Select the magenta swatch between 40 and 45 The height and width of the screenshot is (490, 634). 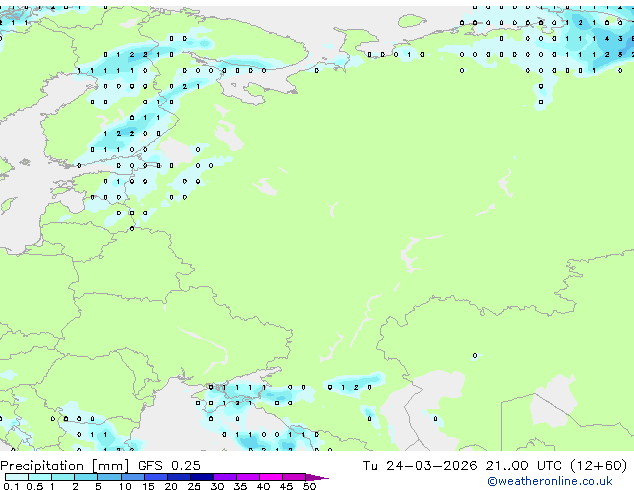tap(271, 477)
